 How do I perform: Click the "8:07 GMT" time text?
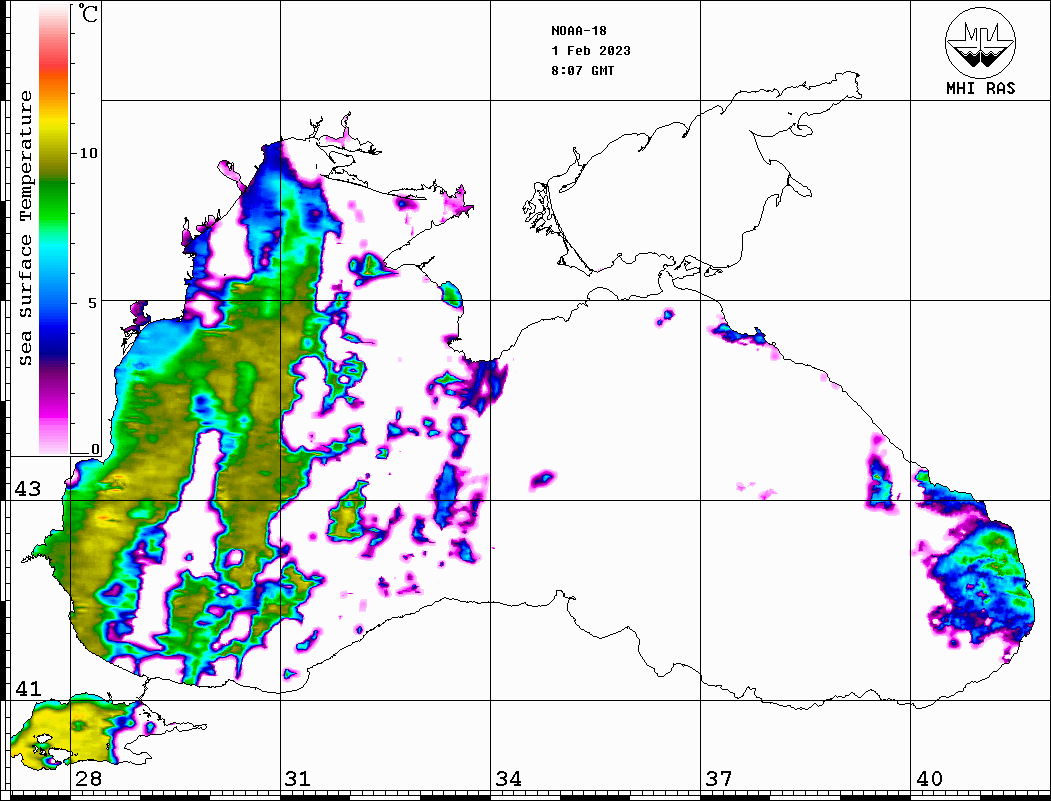tap(582, 70)
